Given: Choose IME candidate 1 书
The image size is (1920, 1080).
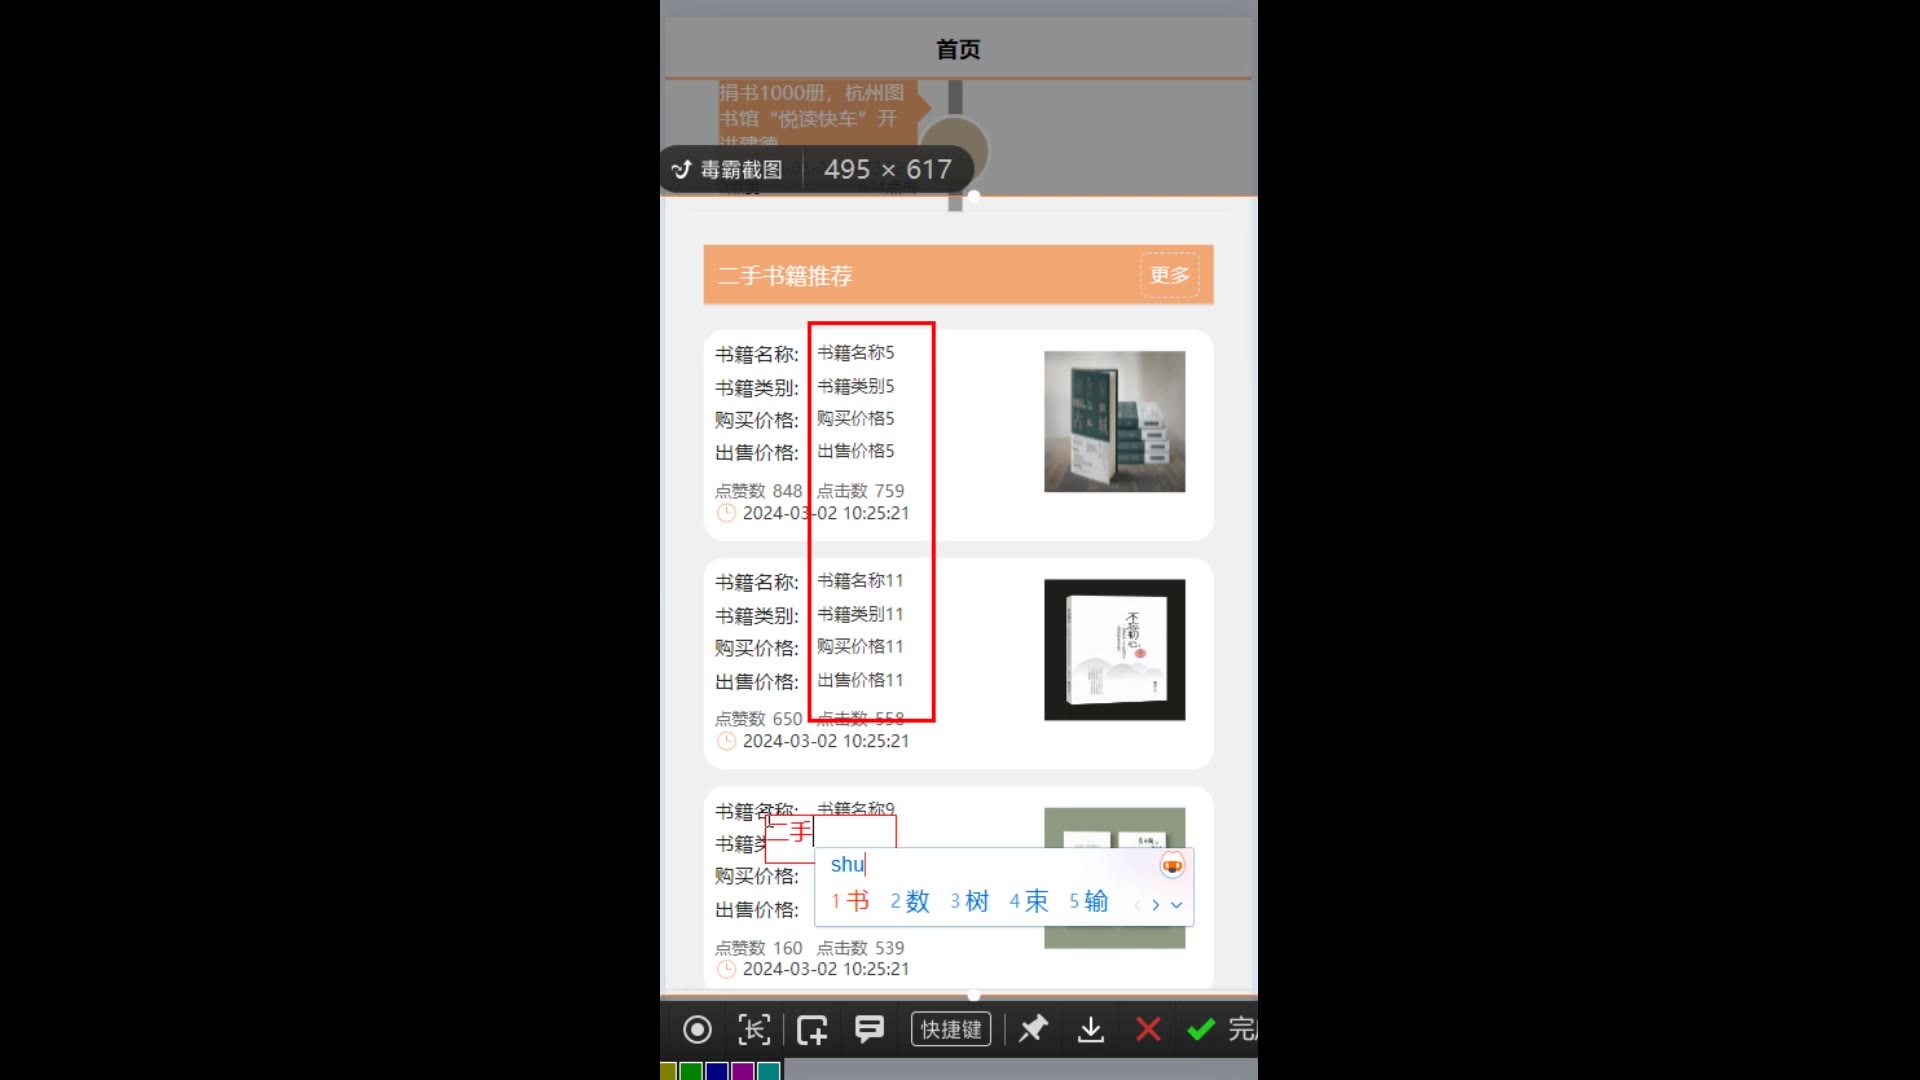Looking at the screenshot, I should pos(850,901).
